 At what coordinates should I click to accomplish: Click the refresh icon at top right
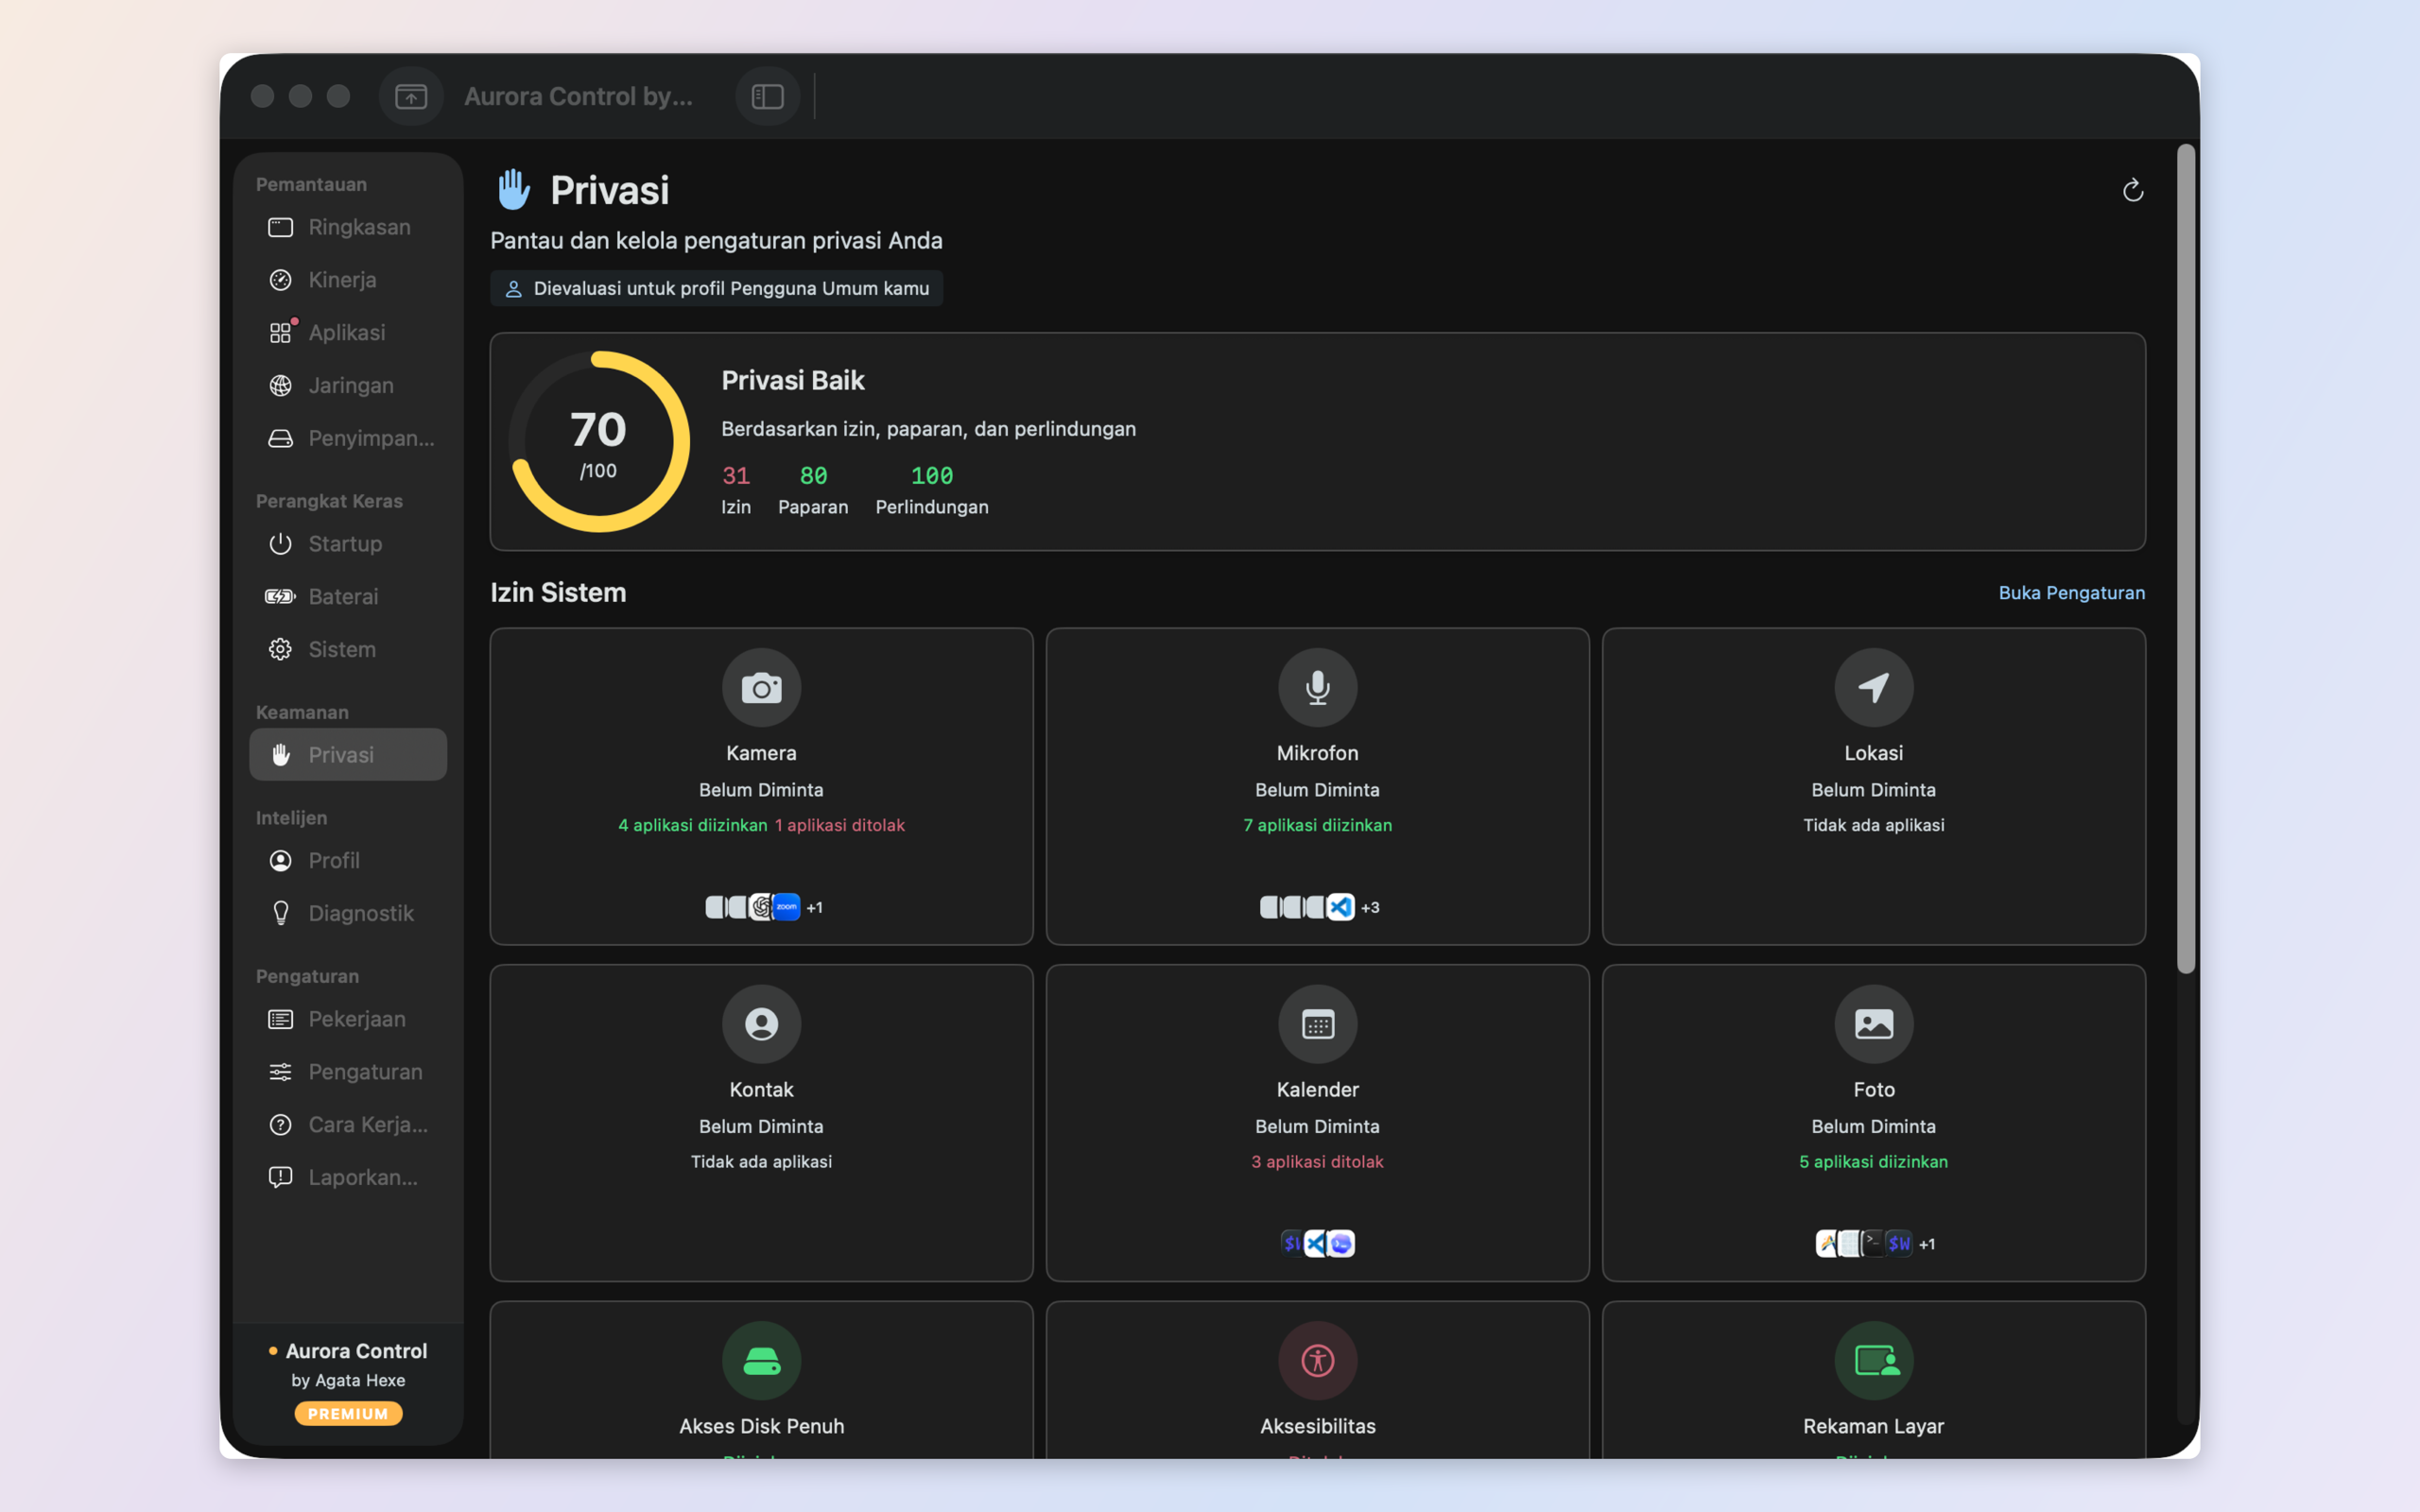[x=2132, y=190]
